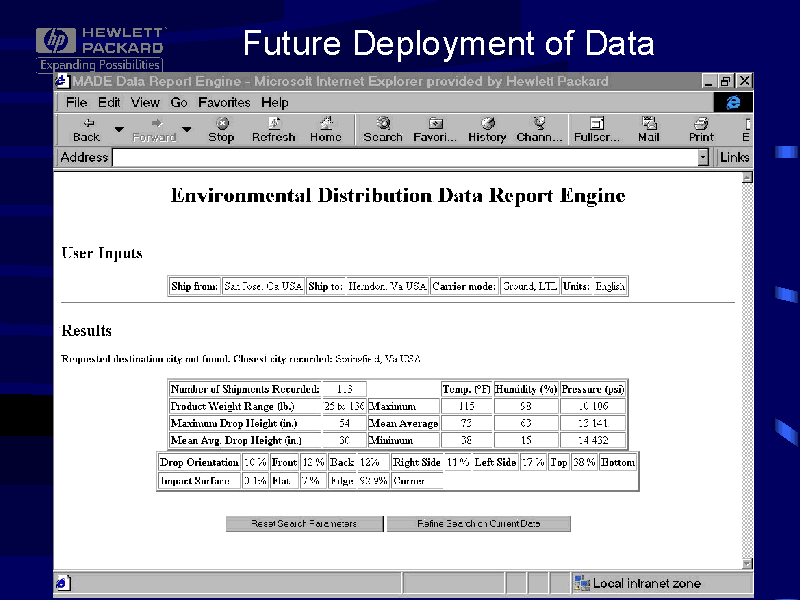Click the Back toolbar button
Image resolution: width=800 pixels, height=600 pixels.
pyautogui.click(x=87, y=129)
